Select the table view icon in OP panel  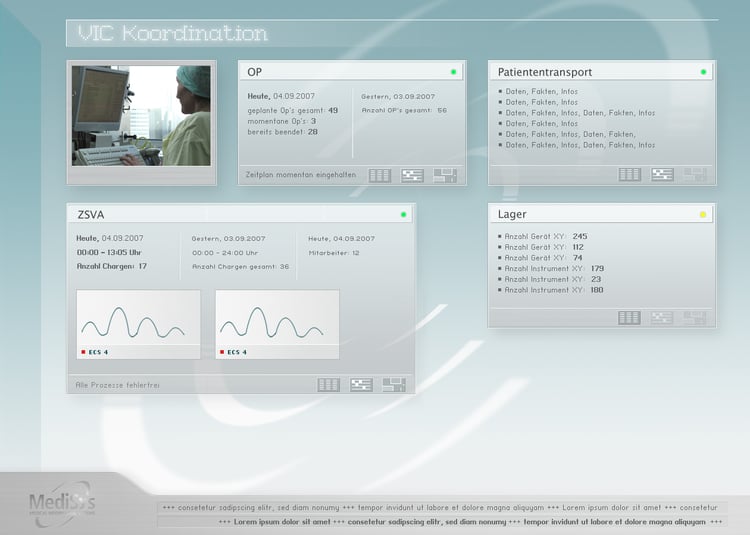click(x=380, y=175)
